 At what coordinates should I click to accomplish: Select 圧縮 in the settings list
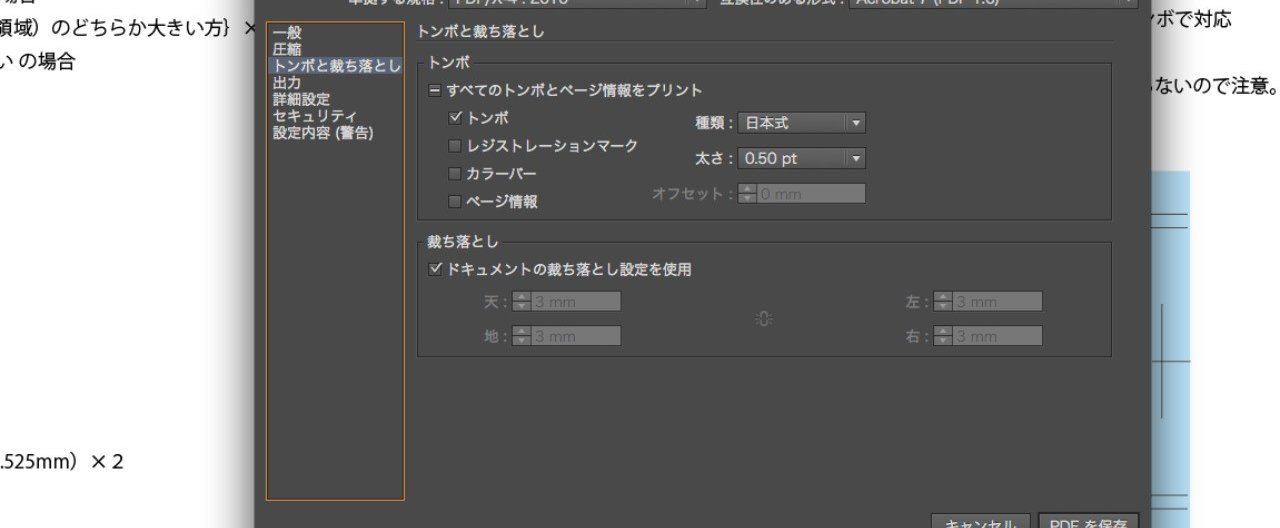pyautogui.click(x=287, y=49)
